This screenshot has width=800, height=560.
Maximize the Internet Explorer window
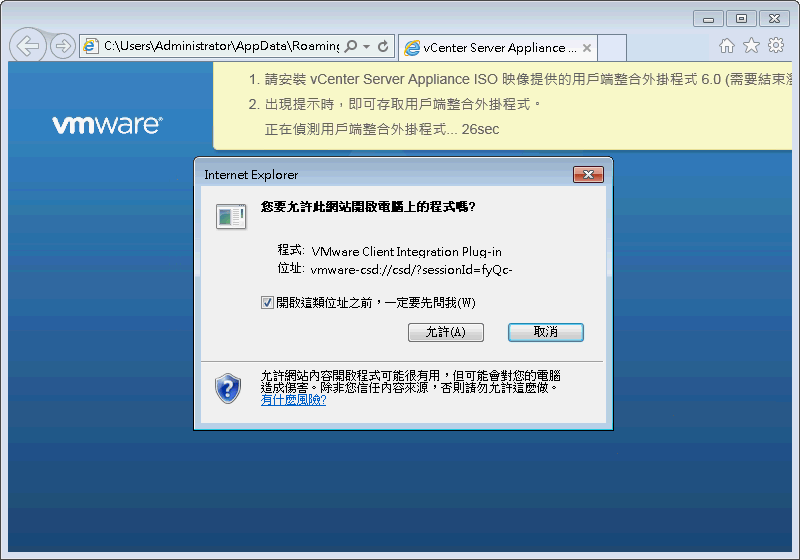pyautogui.click(x=741, y=19)
